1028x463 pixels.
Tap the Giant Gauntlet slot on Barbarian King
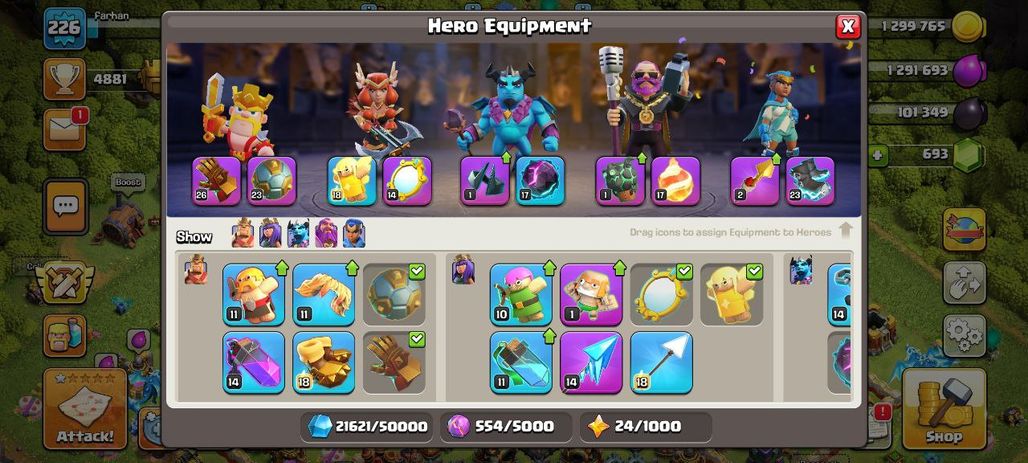216,181
